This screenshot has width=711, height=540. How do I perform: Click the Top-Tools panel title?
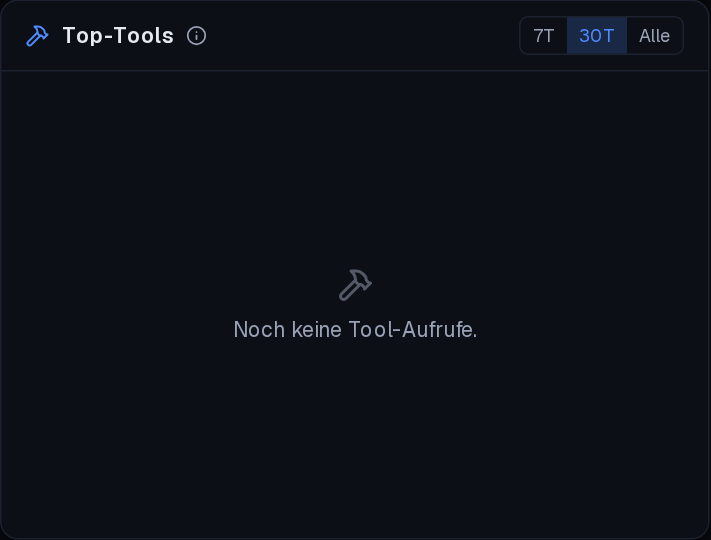tap(118, 36)
